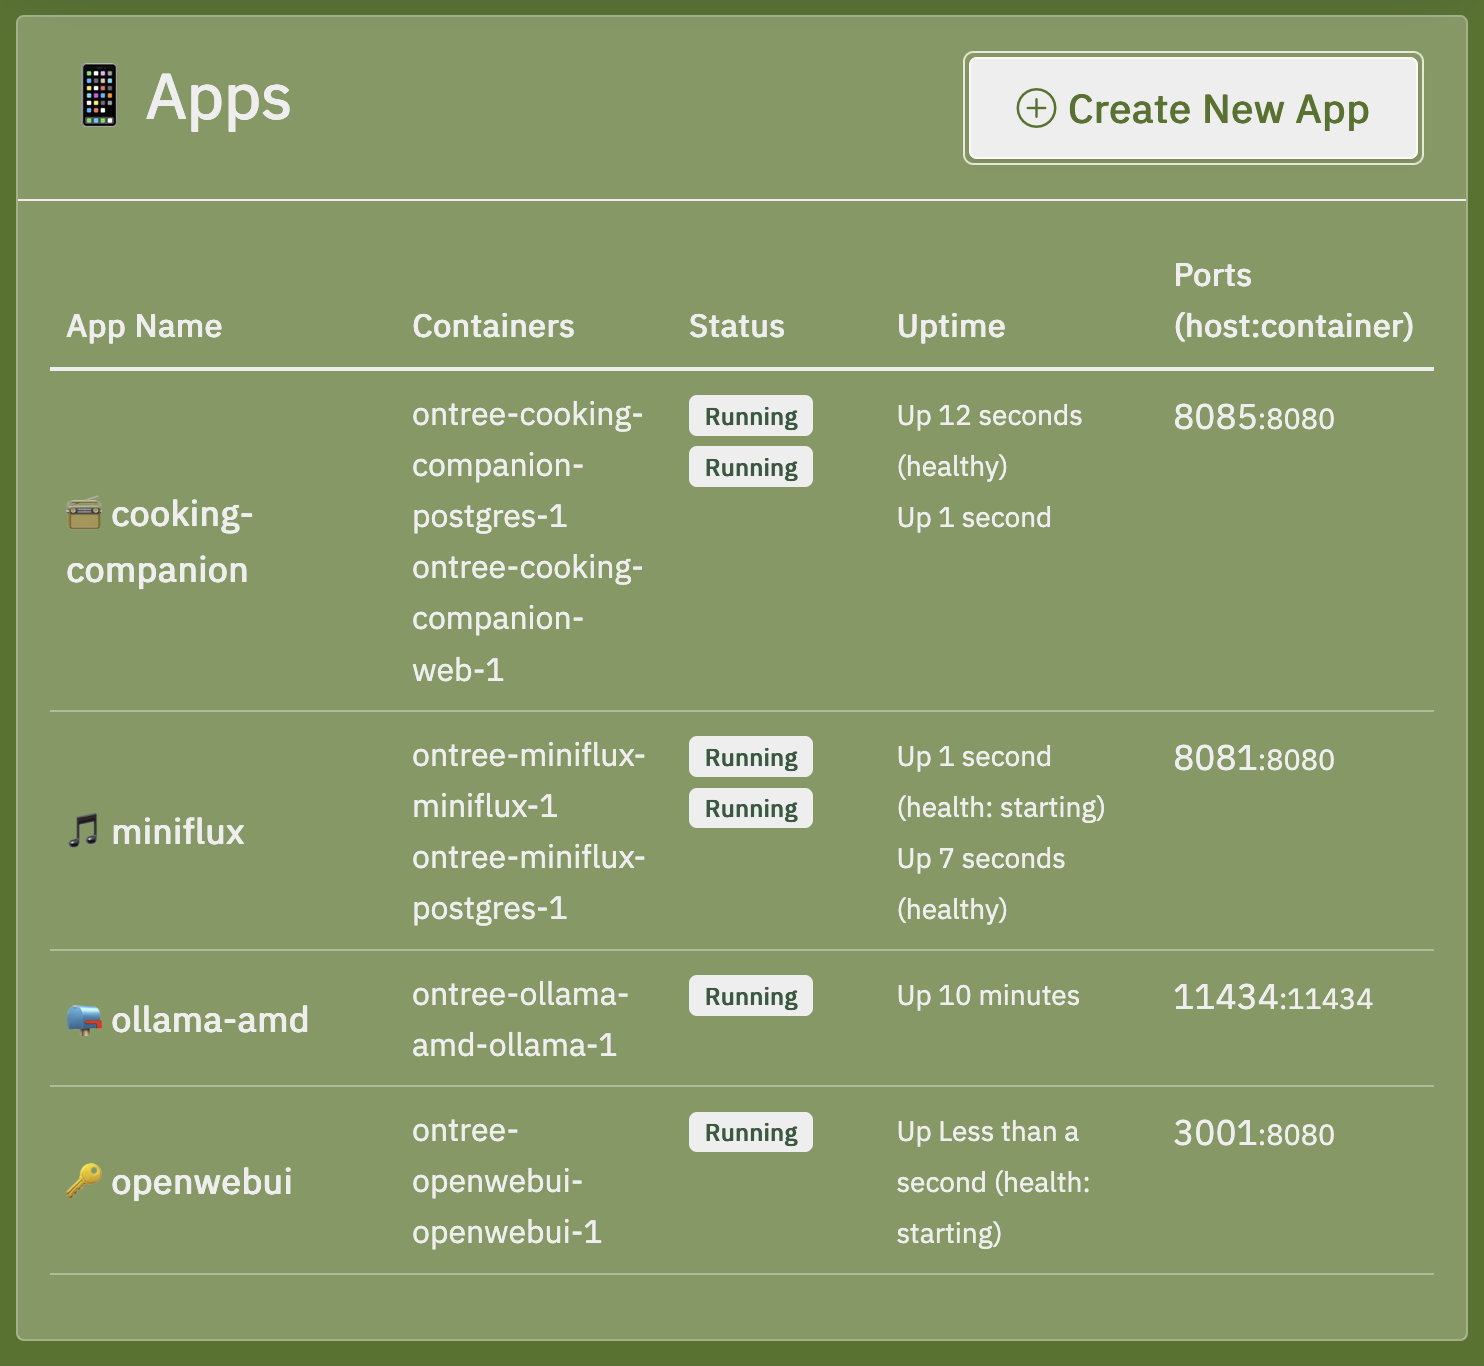
Task: Select the Status column header
Action: click(x=736, y=325)
